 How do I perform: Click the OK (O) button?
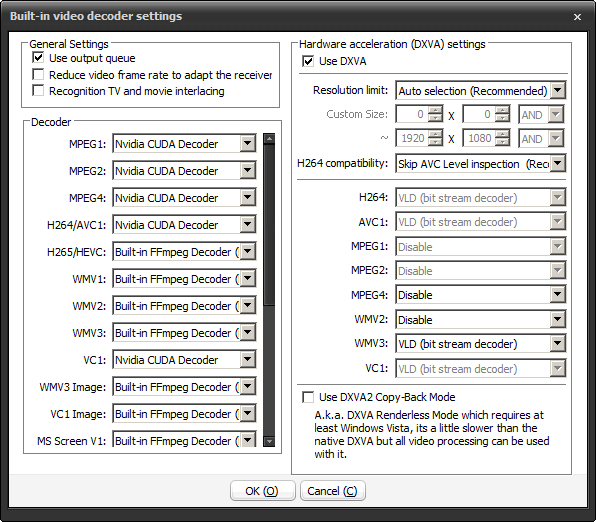[262, 491]
